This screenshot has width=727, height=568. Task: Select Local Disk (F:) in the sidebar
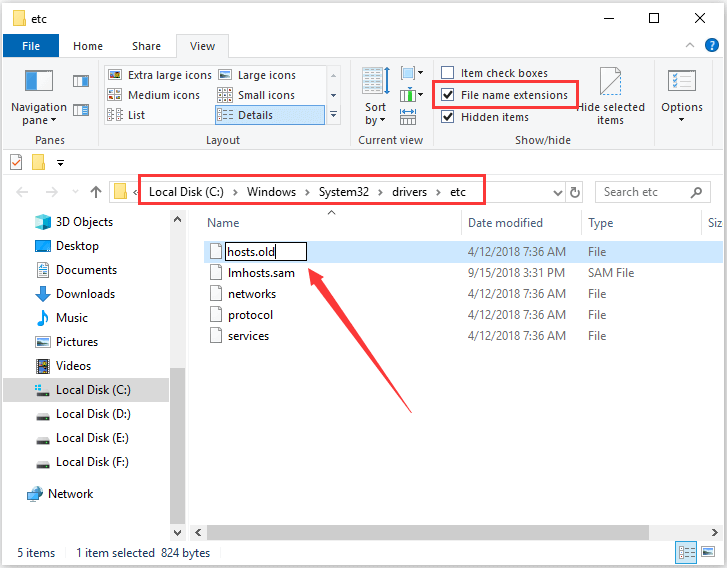pos(83,462)
